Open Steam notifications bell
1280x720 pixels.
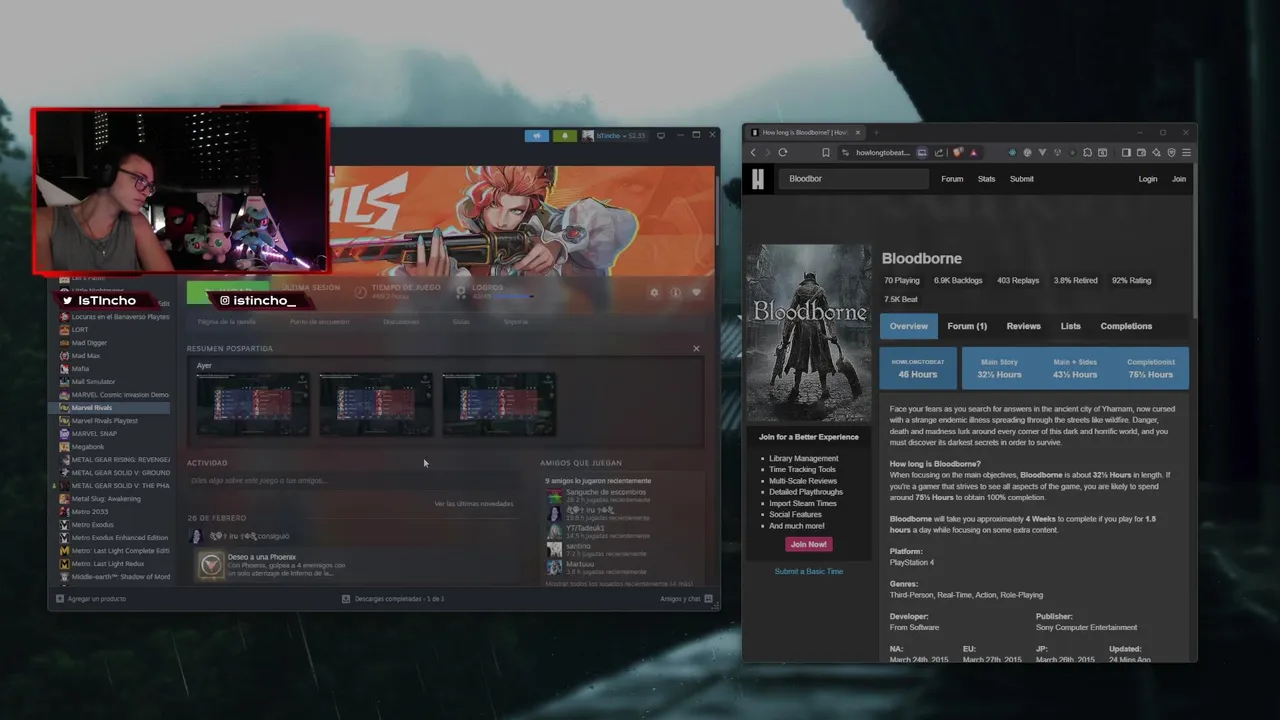(564, 135)
